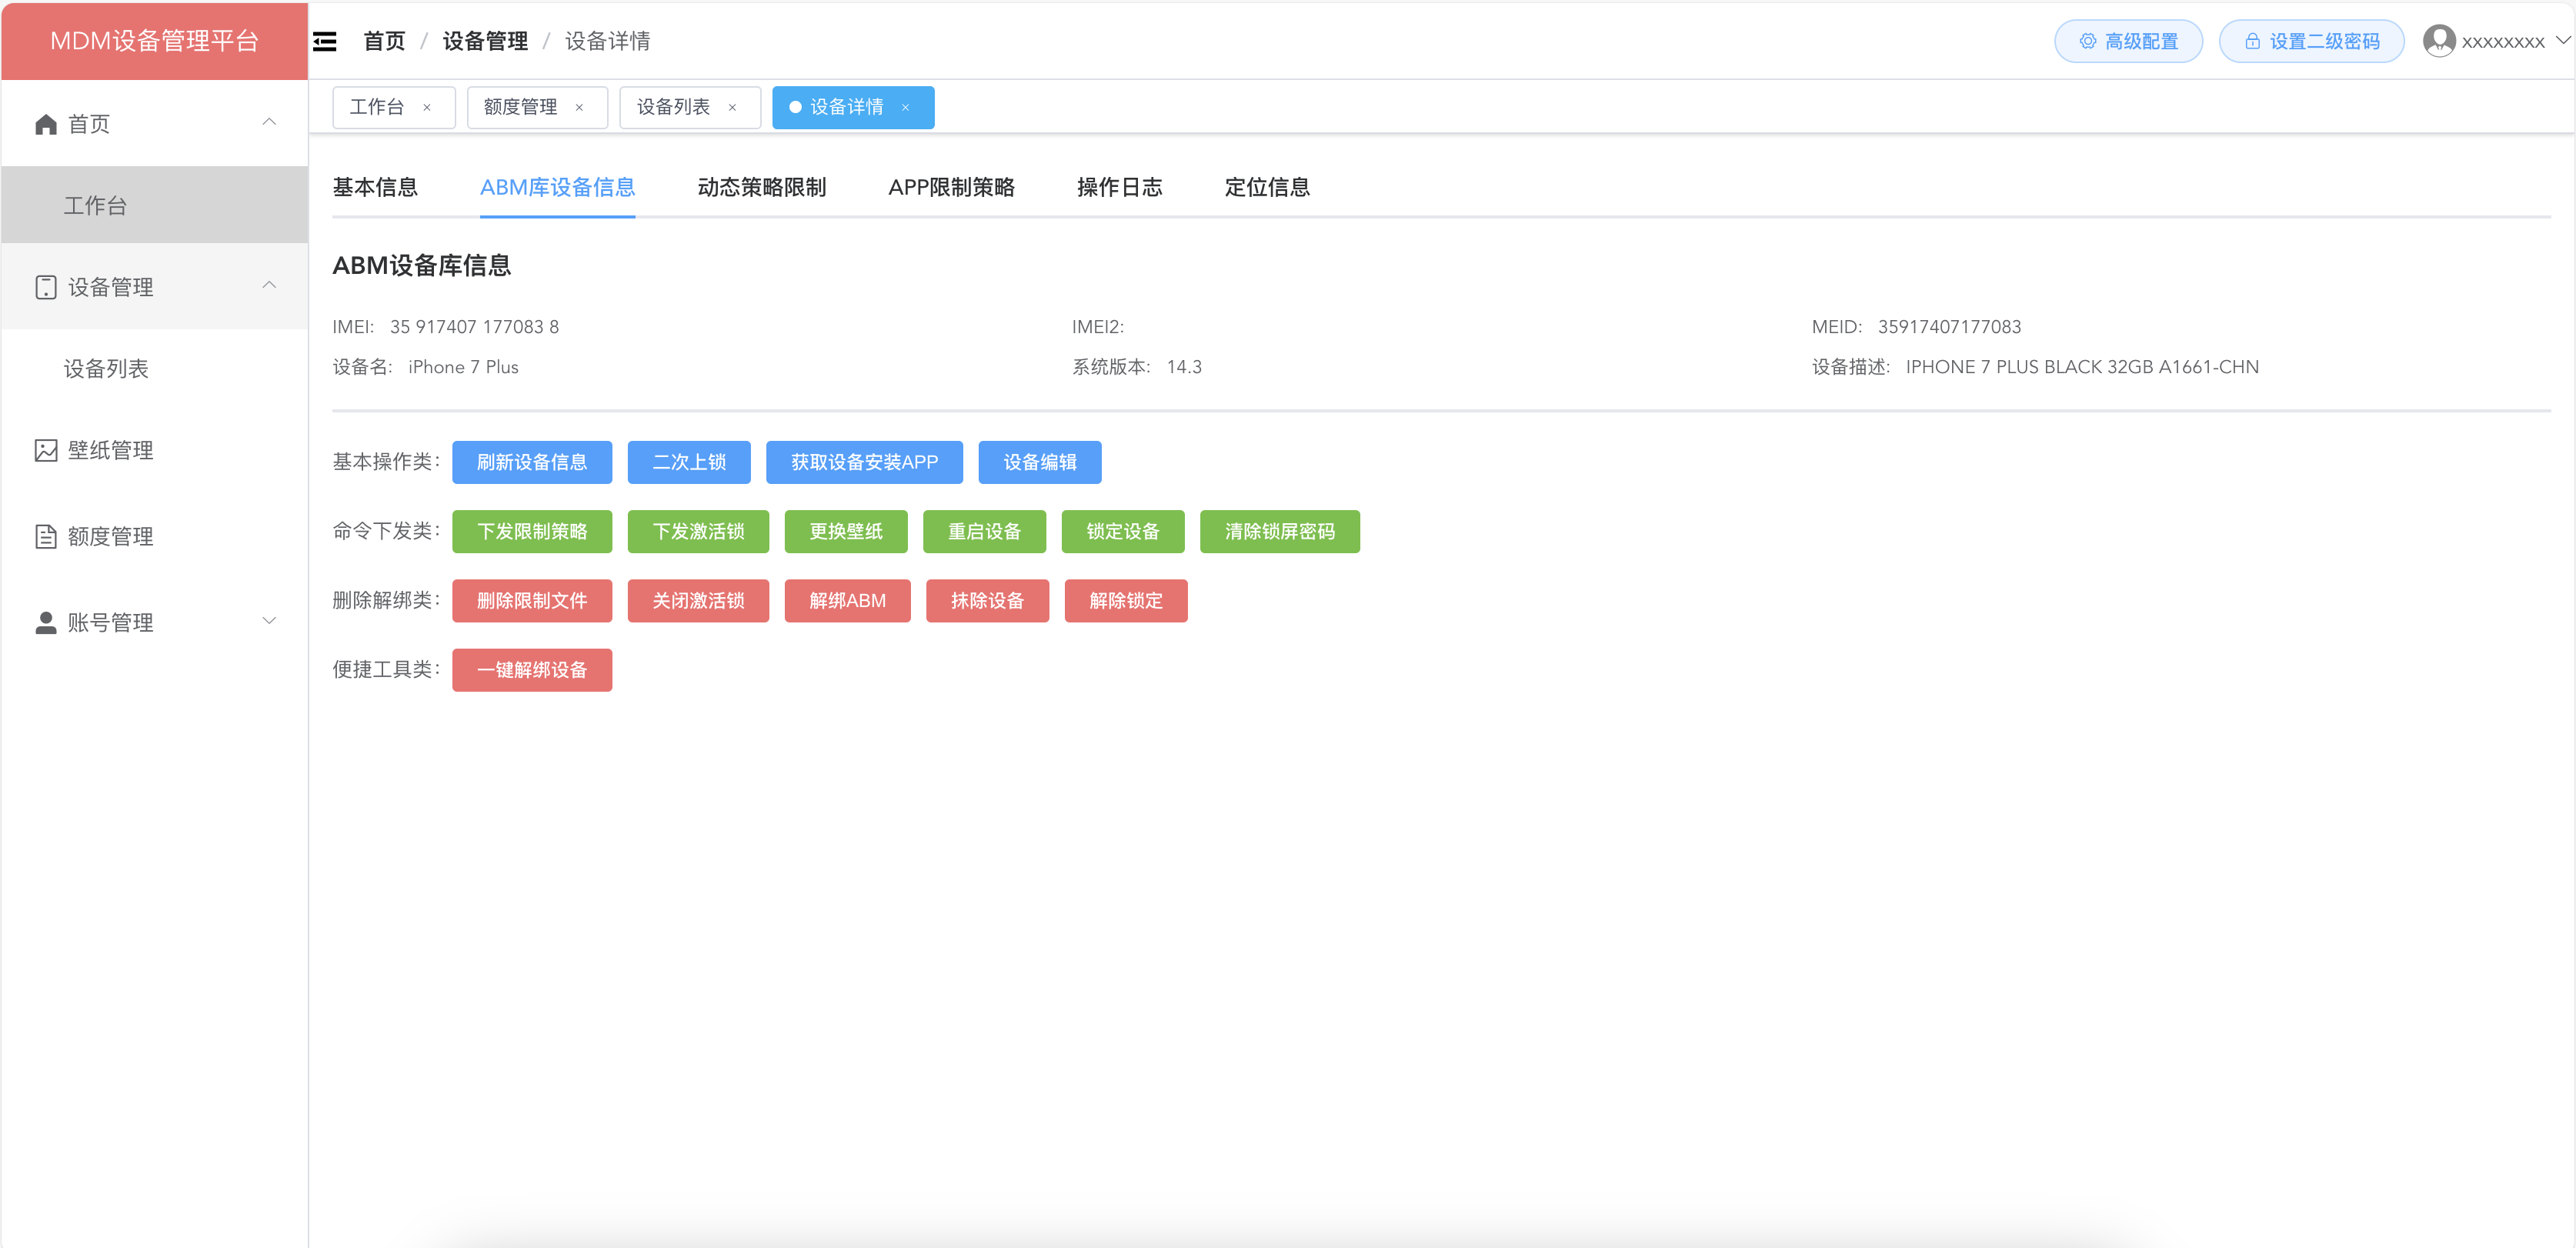
Task: Click the device icon beside 设备管理
Action: 46,287
